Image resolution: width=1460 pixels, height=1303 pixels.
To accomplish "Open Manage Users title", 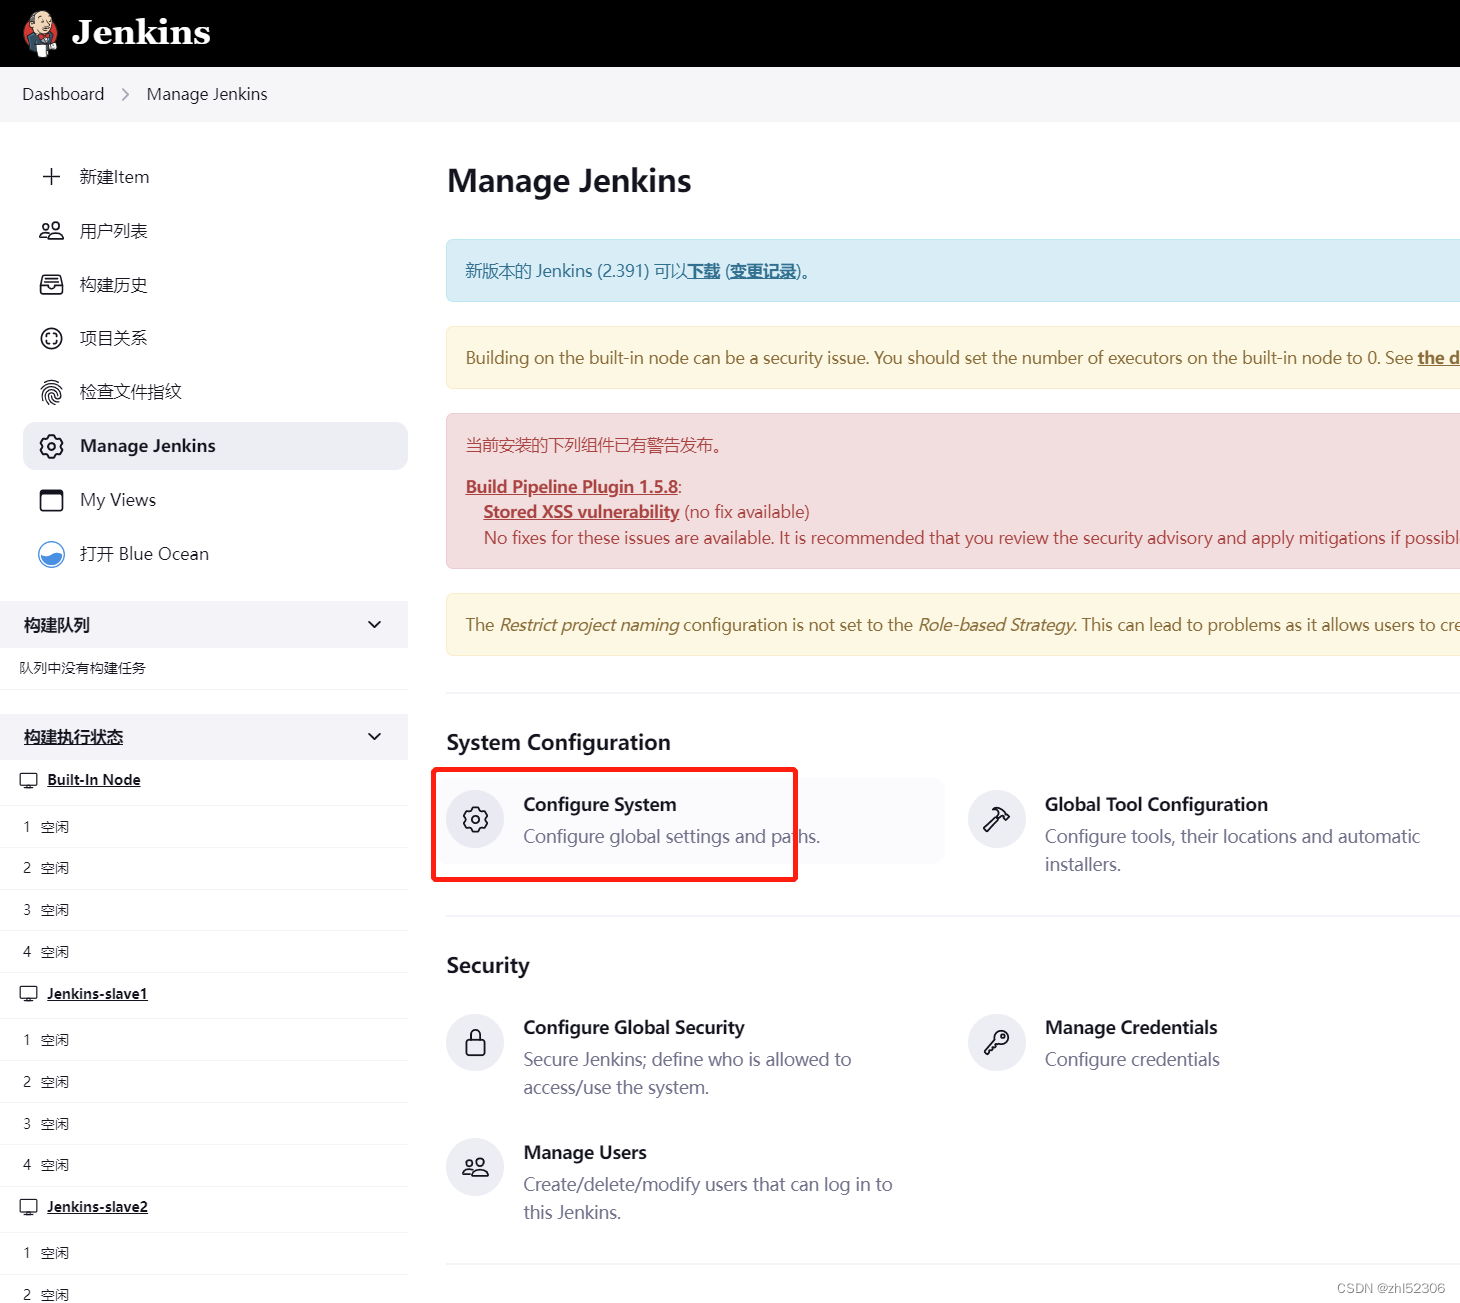I will 585,1153.
